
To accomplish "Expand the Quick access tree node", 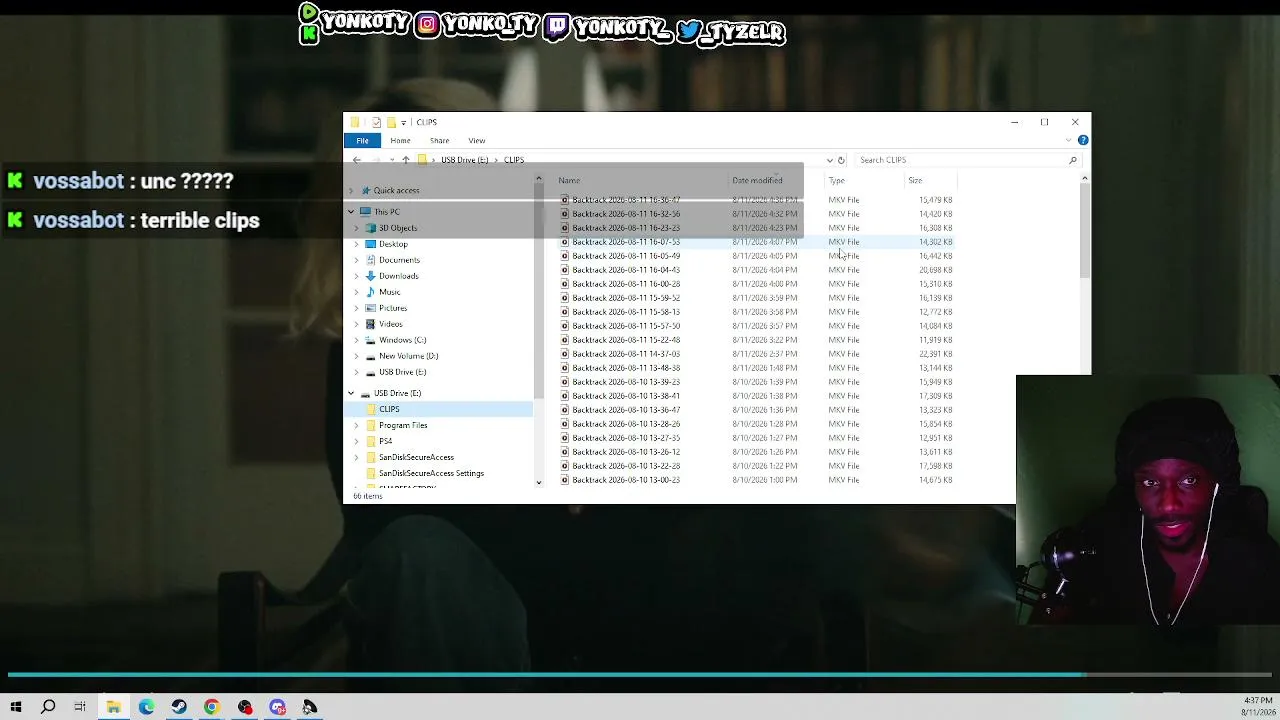I will 351,190.
